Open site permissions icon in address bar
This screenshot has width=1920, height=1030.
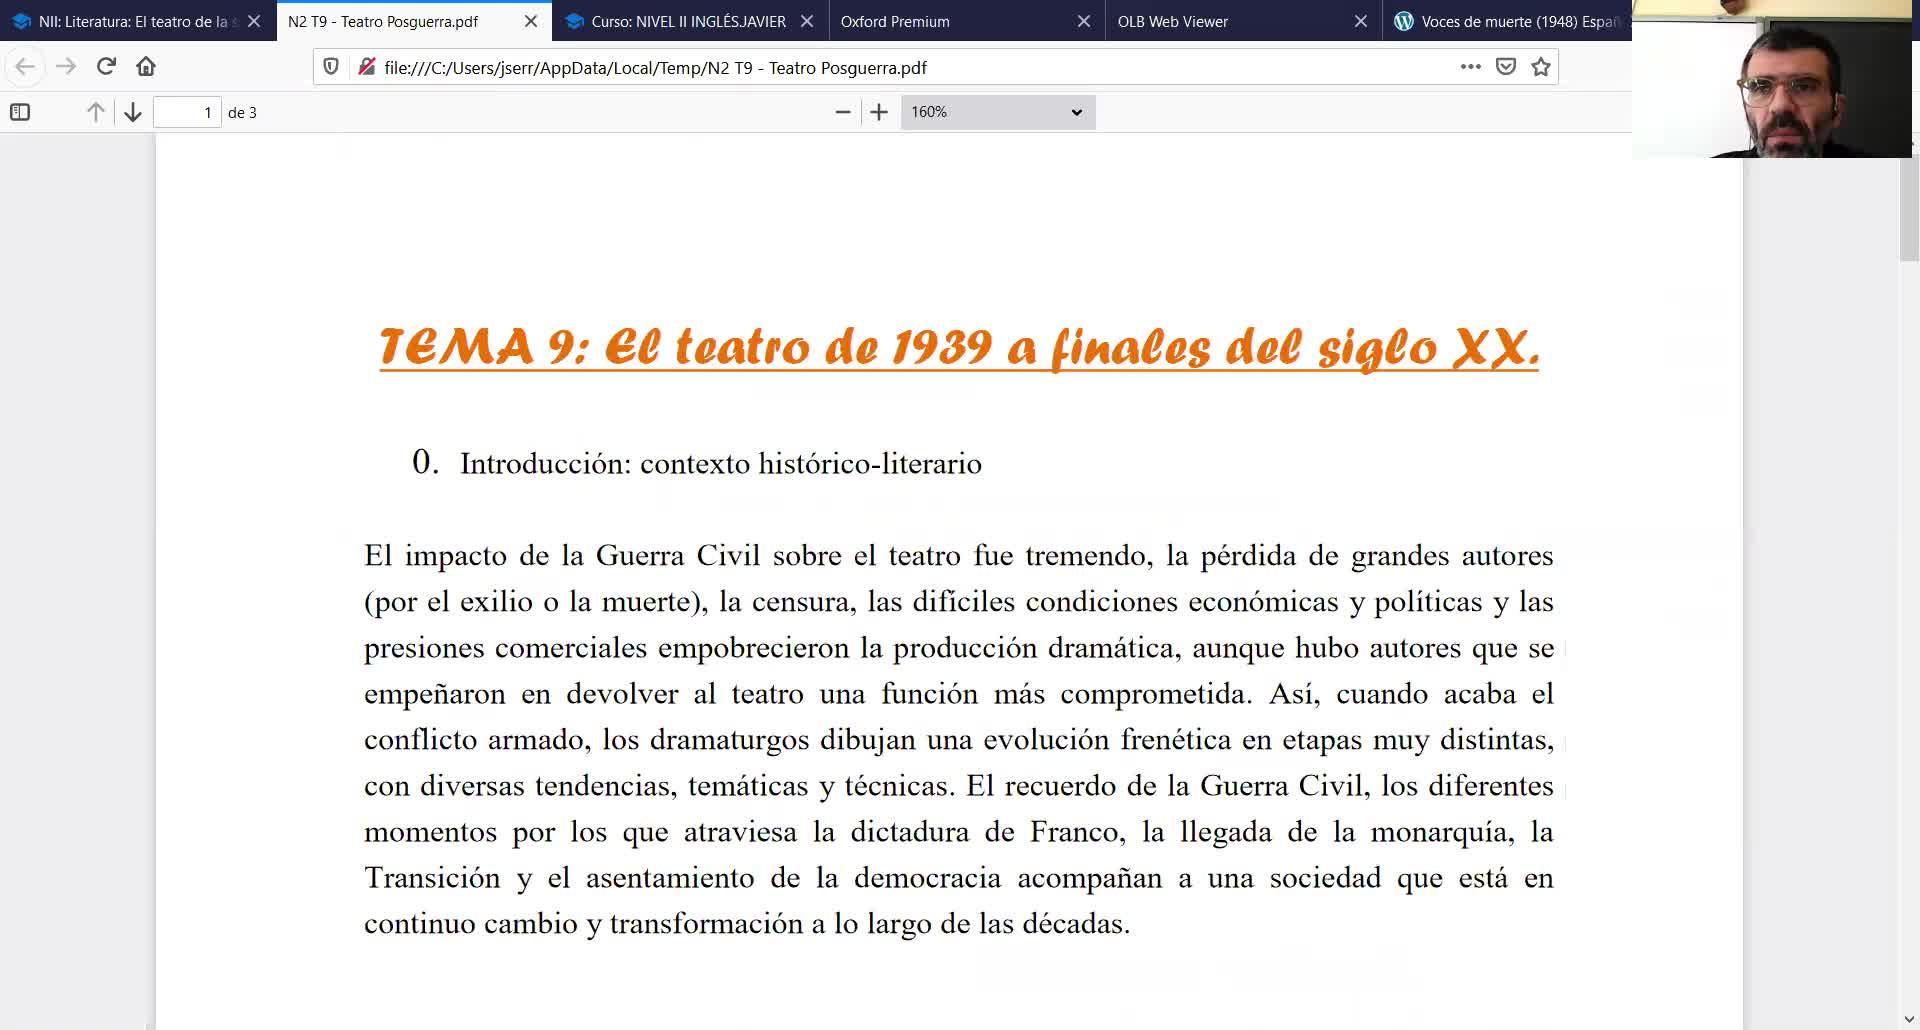click(x=366, y=67)
